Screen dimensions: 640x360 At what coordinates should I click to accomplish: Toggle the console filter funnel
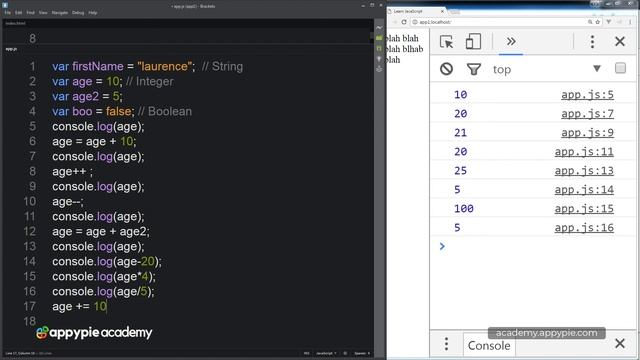[473, 69]
